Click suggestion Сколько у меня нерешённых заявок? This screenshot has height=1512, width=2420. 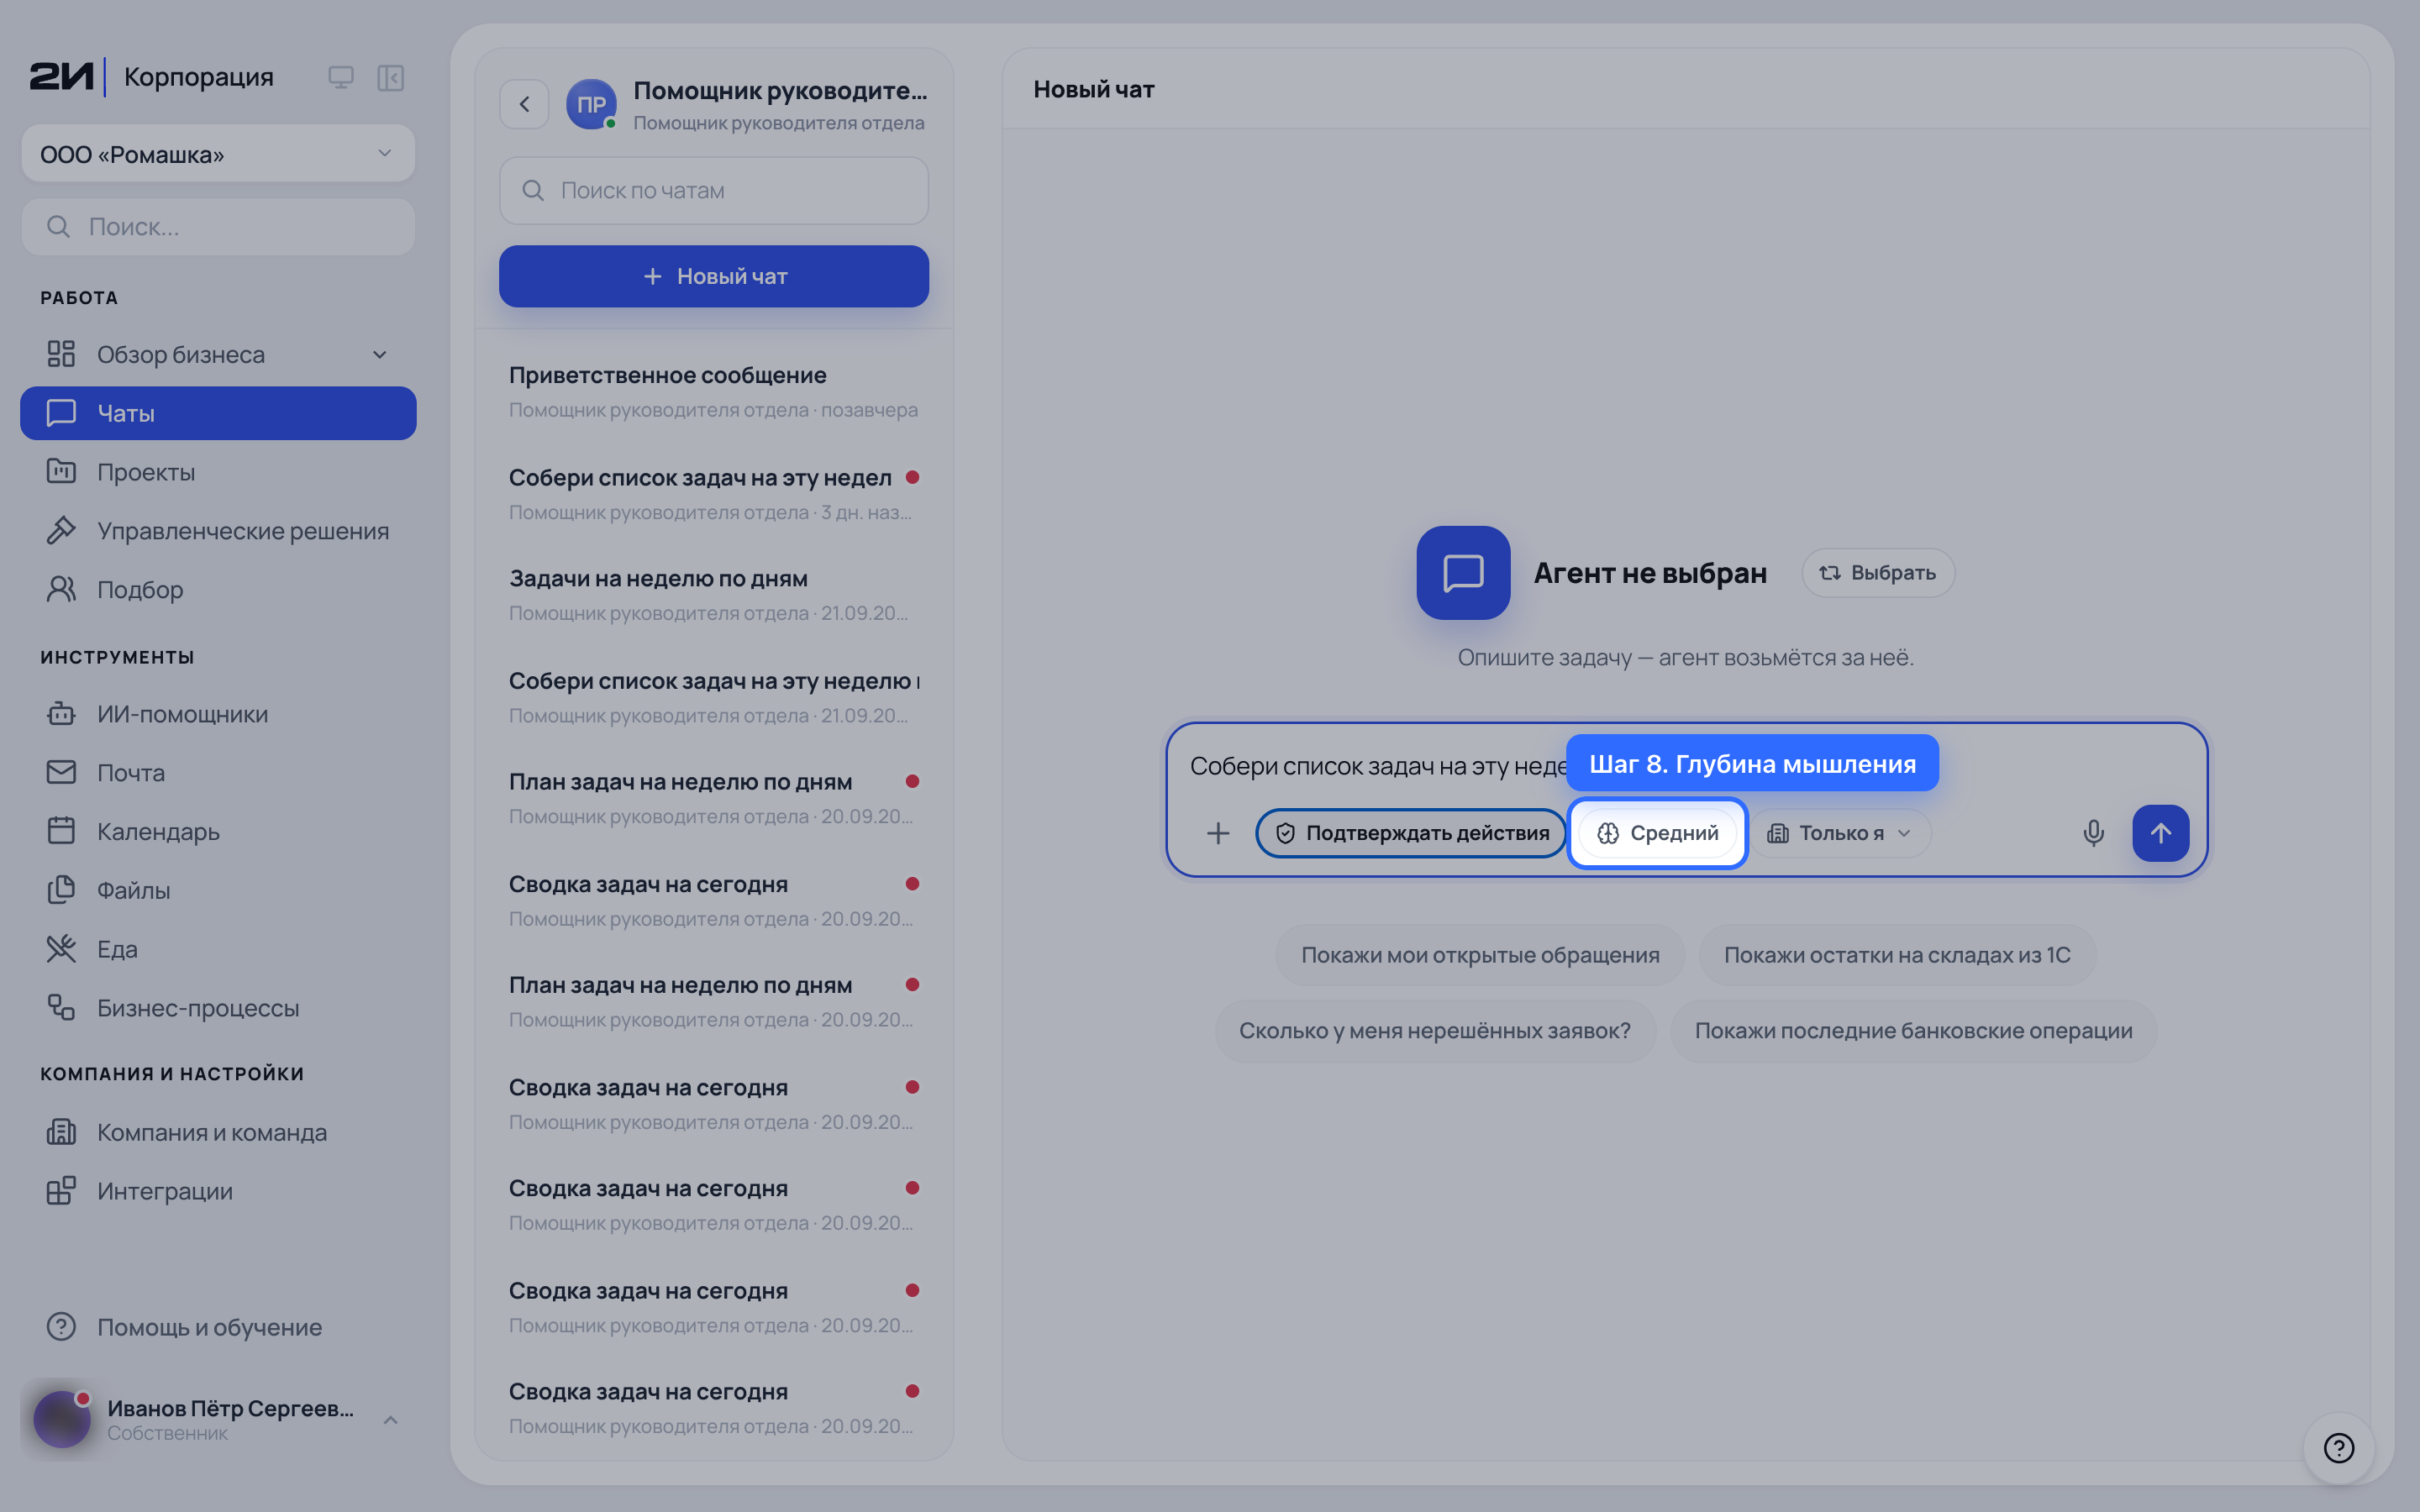point(1435,1031)
